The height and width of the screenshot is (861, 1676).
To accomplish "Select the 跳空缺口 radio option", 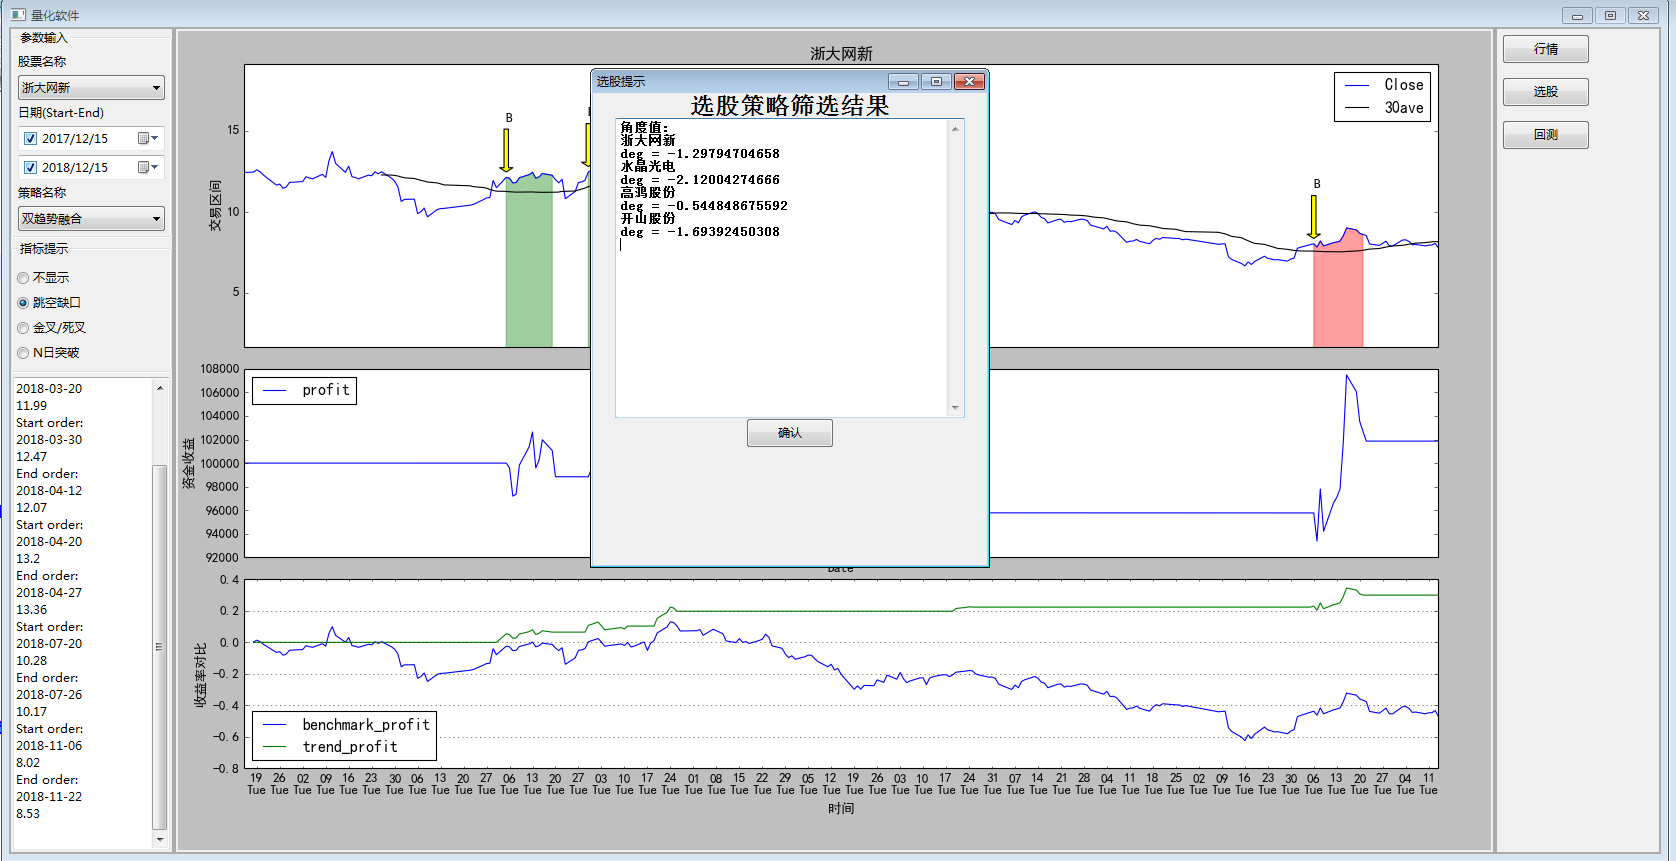I will pos(23,303).
